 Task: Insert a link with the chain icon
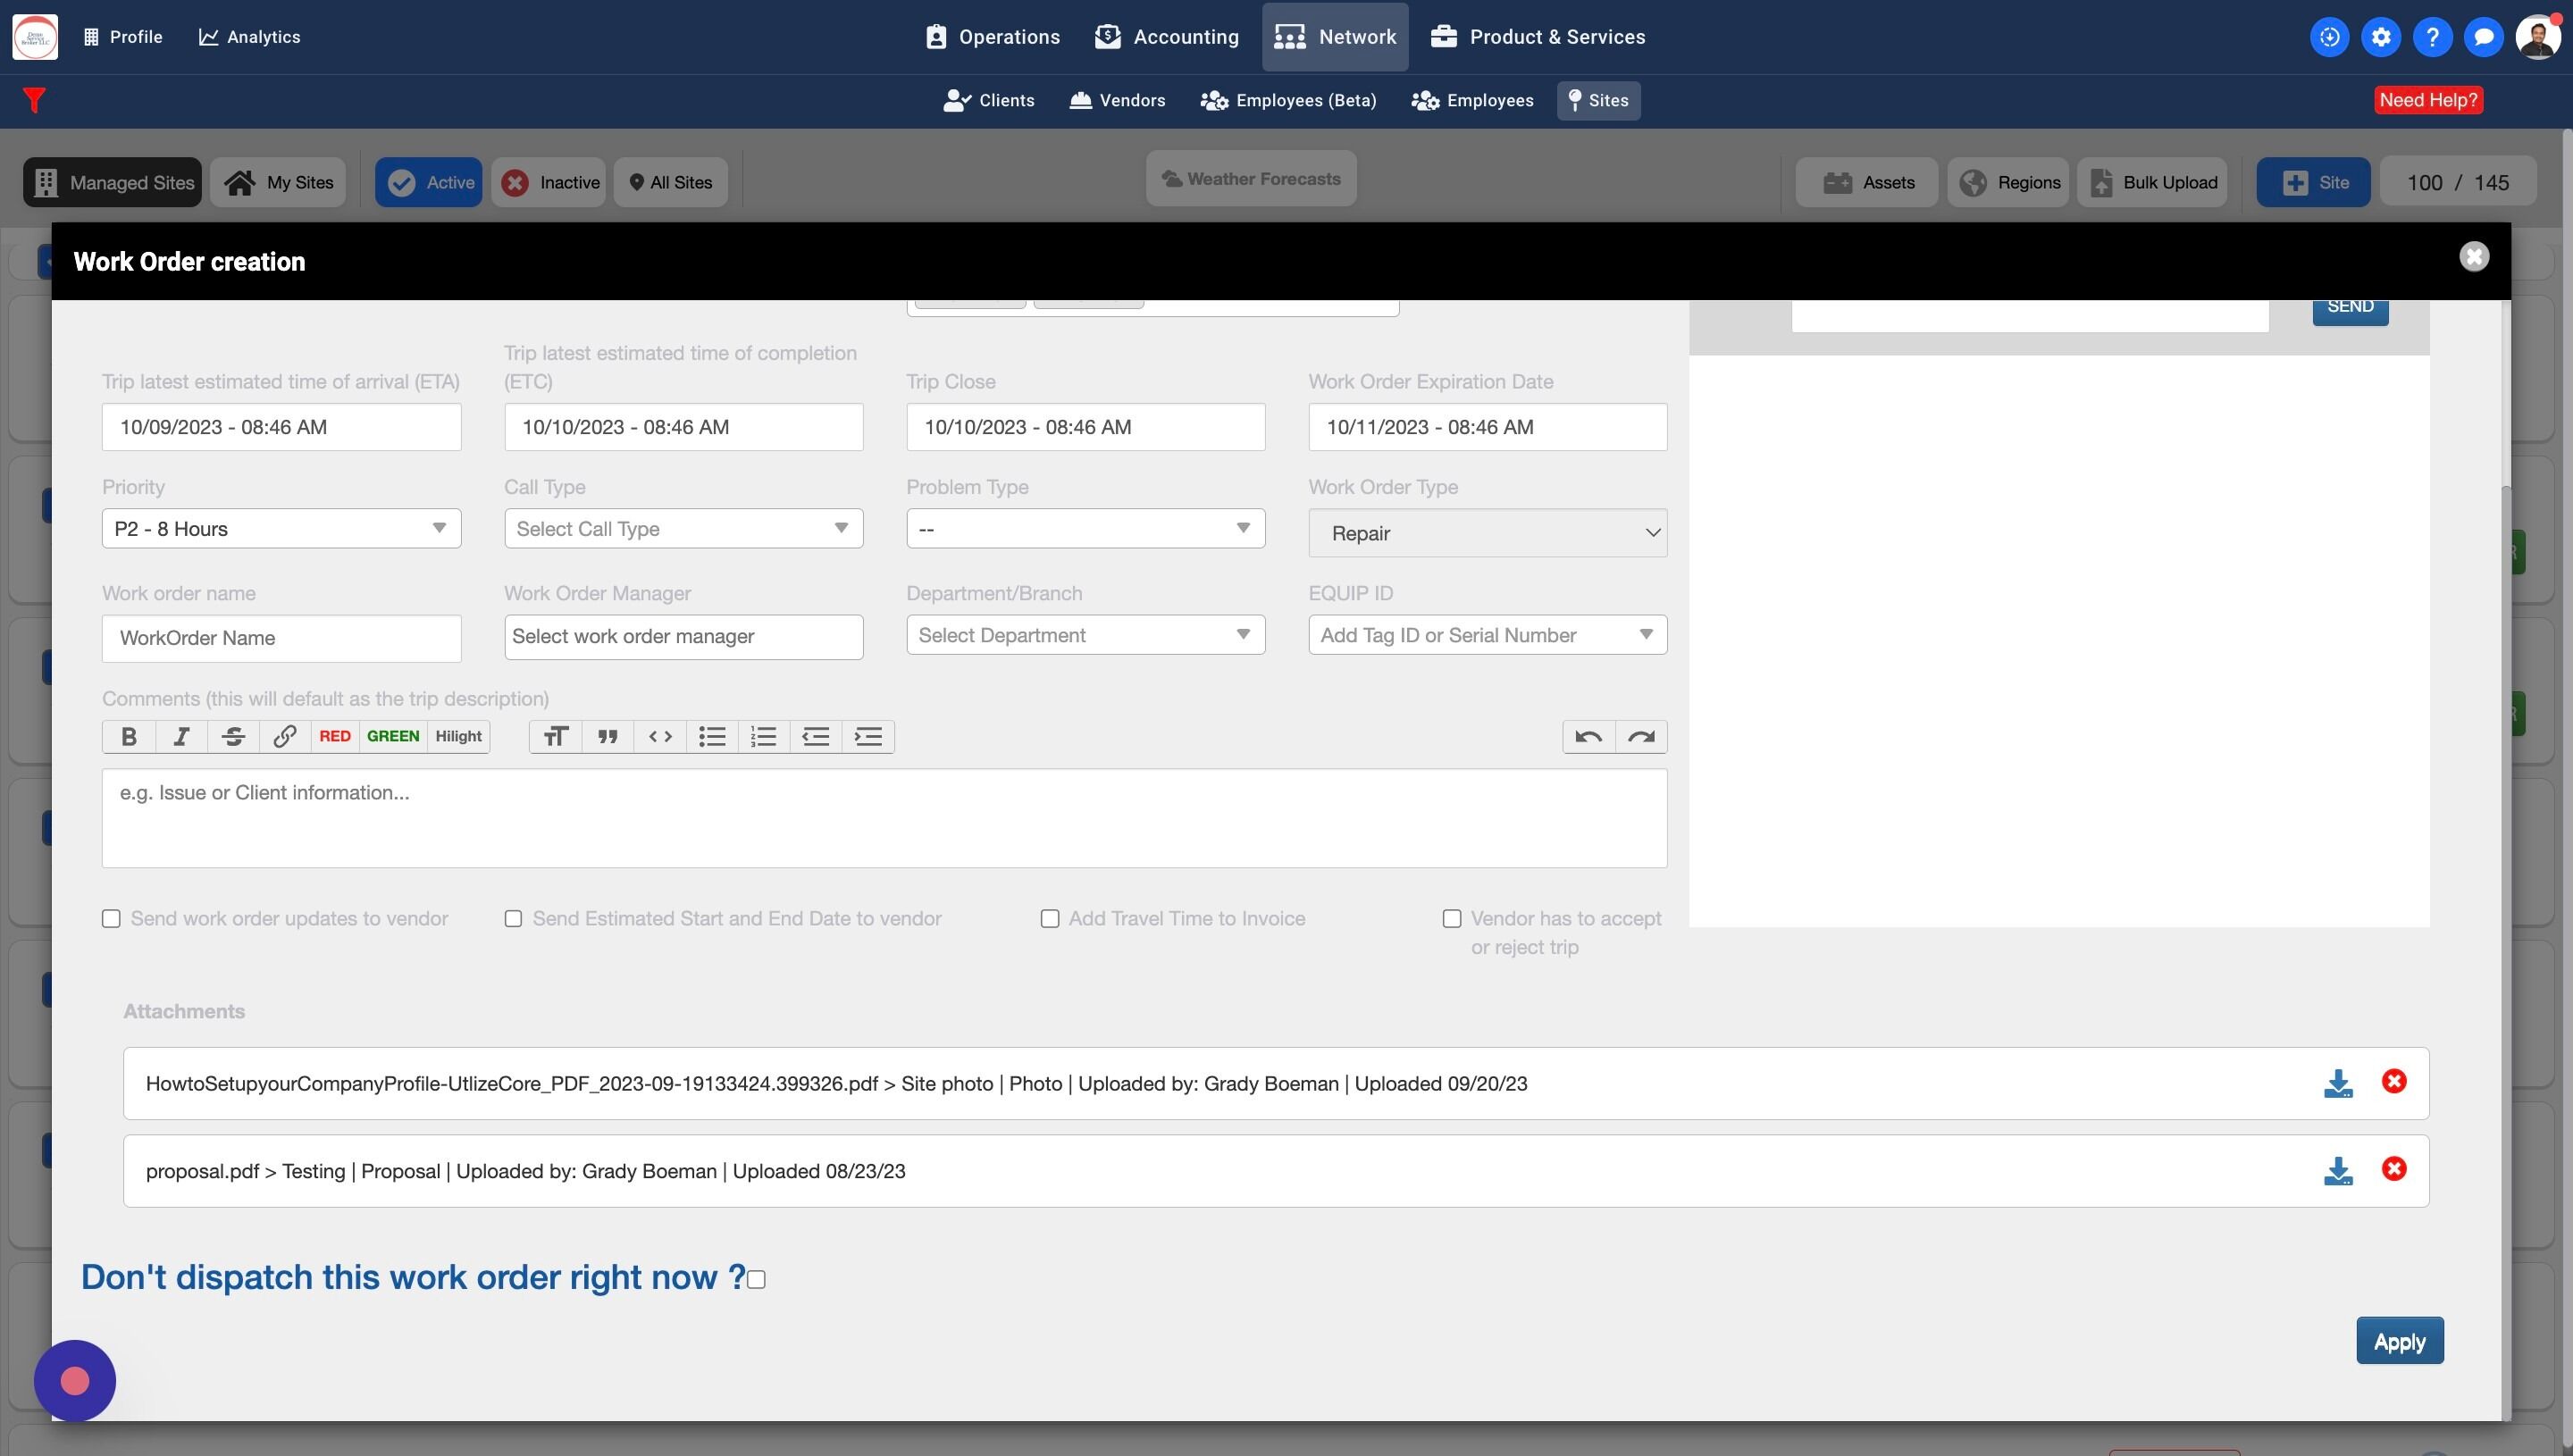[x=284, y=737]
